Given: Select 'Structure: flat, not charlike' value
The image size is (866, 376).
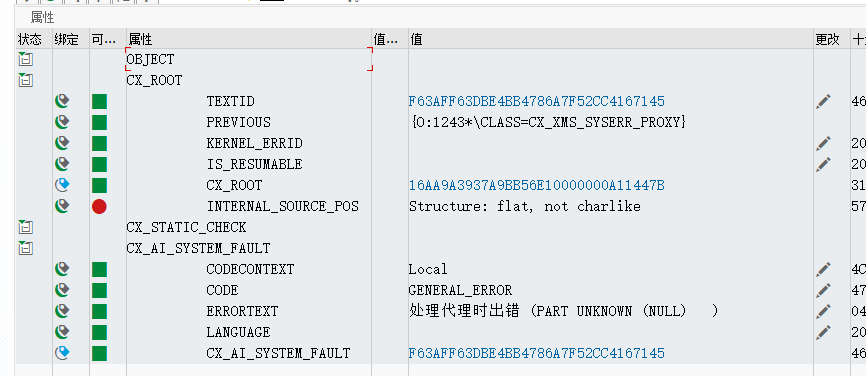Looking at the screenshot, I should 525,206.
